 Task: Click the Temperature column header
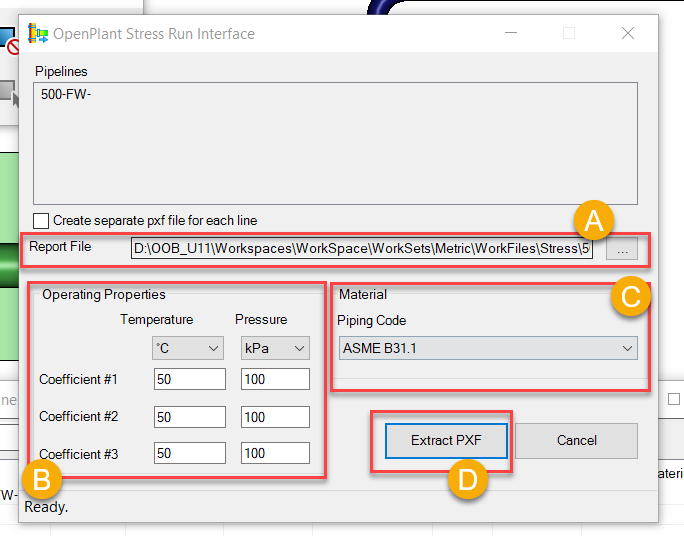[x=157, y=320]
